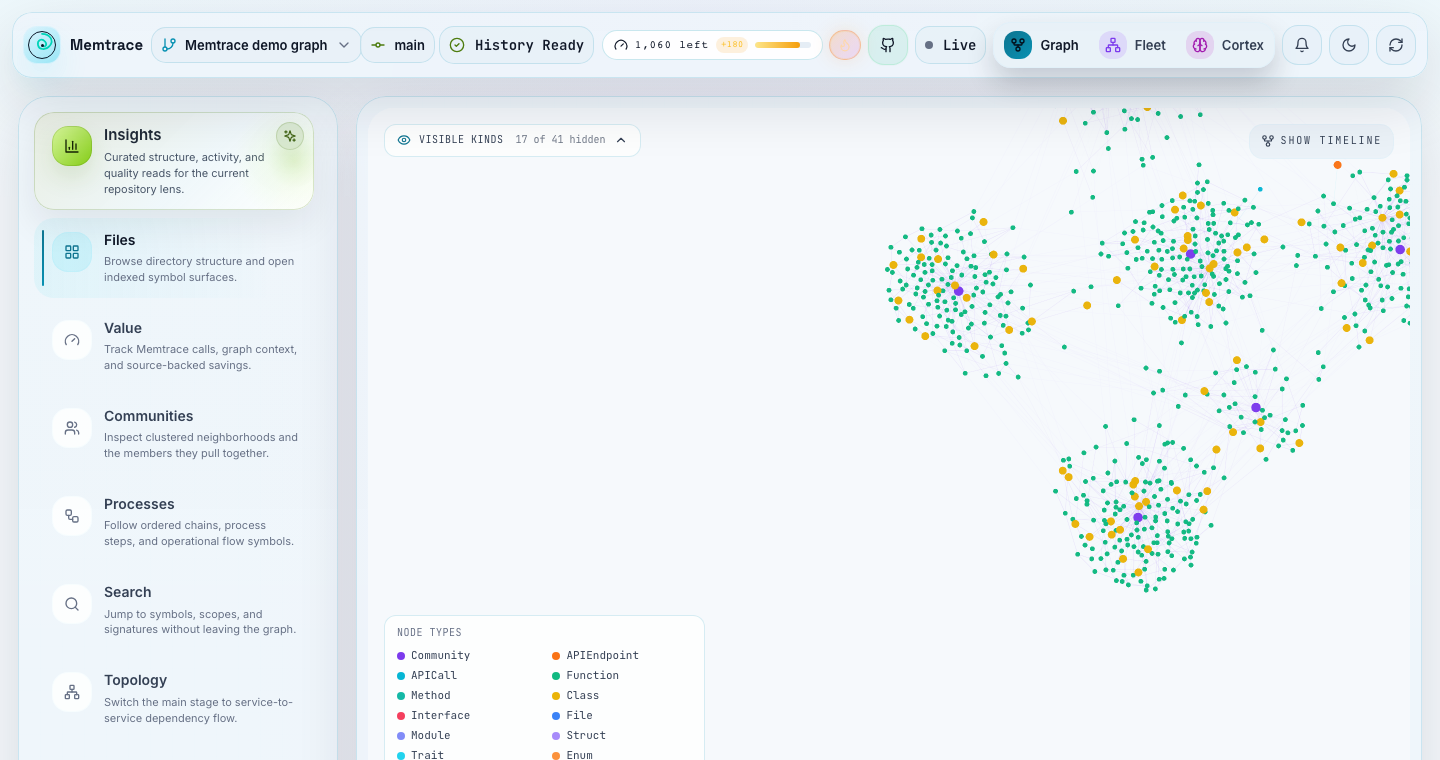Open the Topology section
This screenshot has height=760, width=1440.
click(174, 698)
